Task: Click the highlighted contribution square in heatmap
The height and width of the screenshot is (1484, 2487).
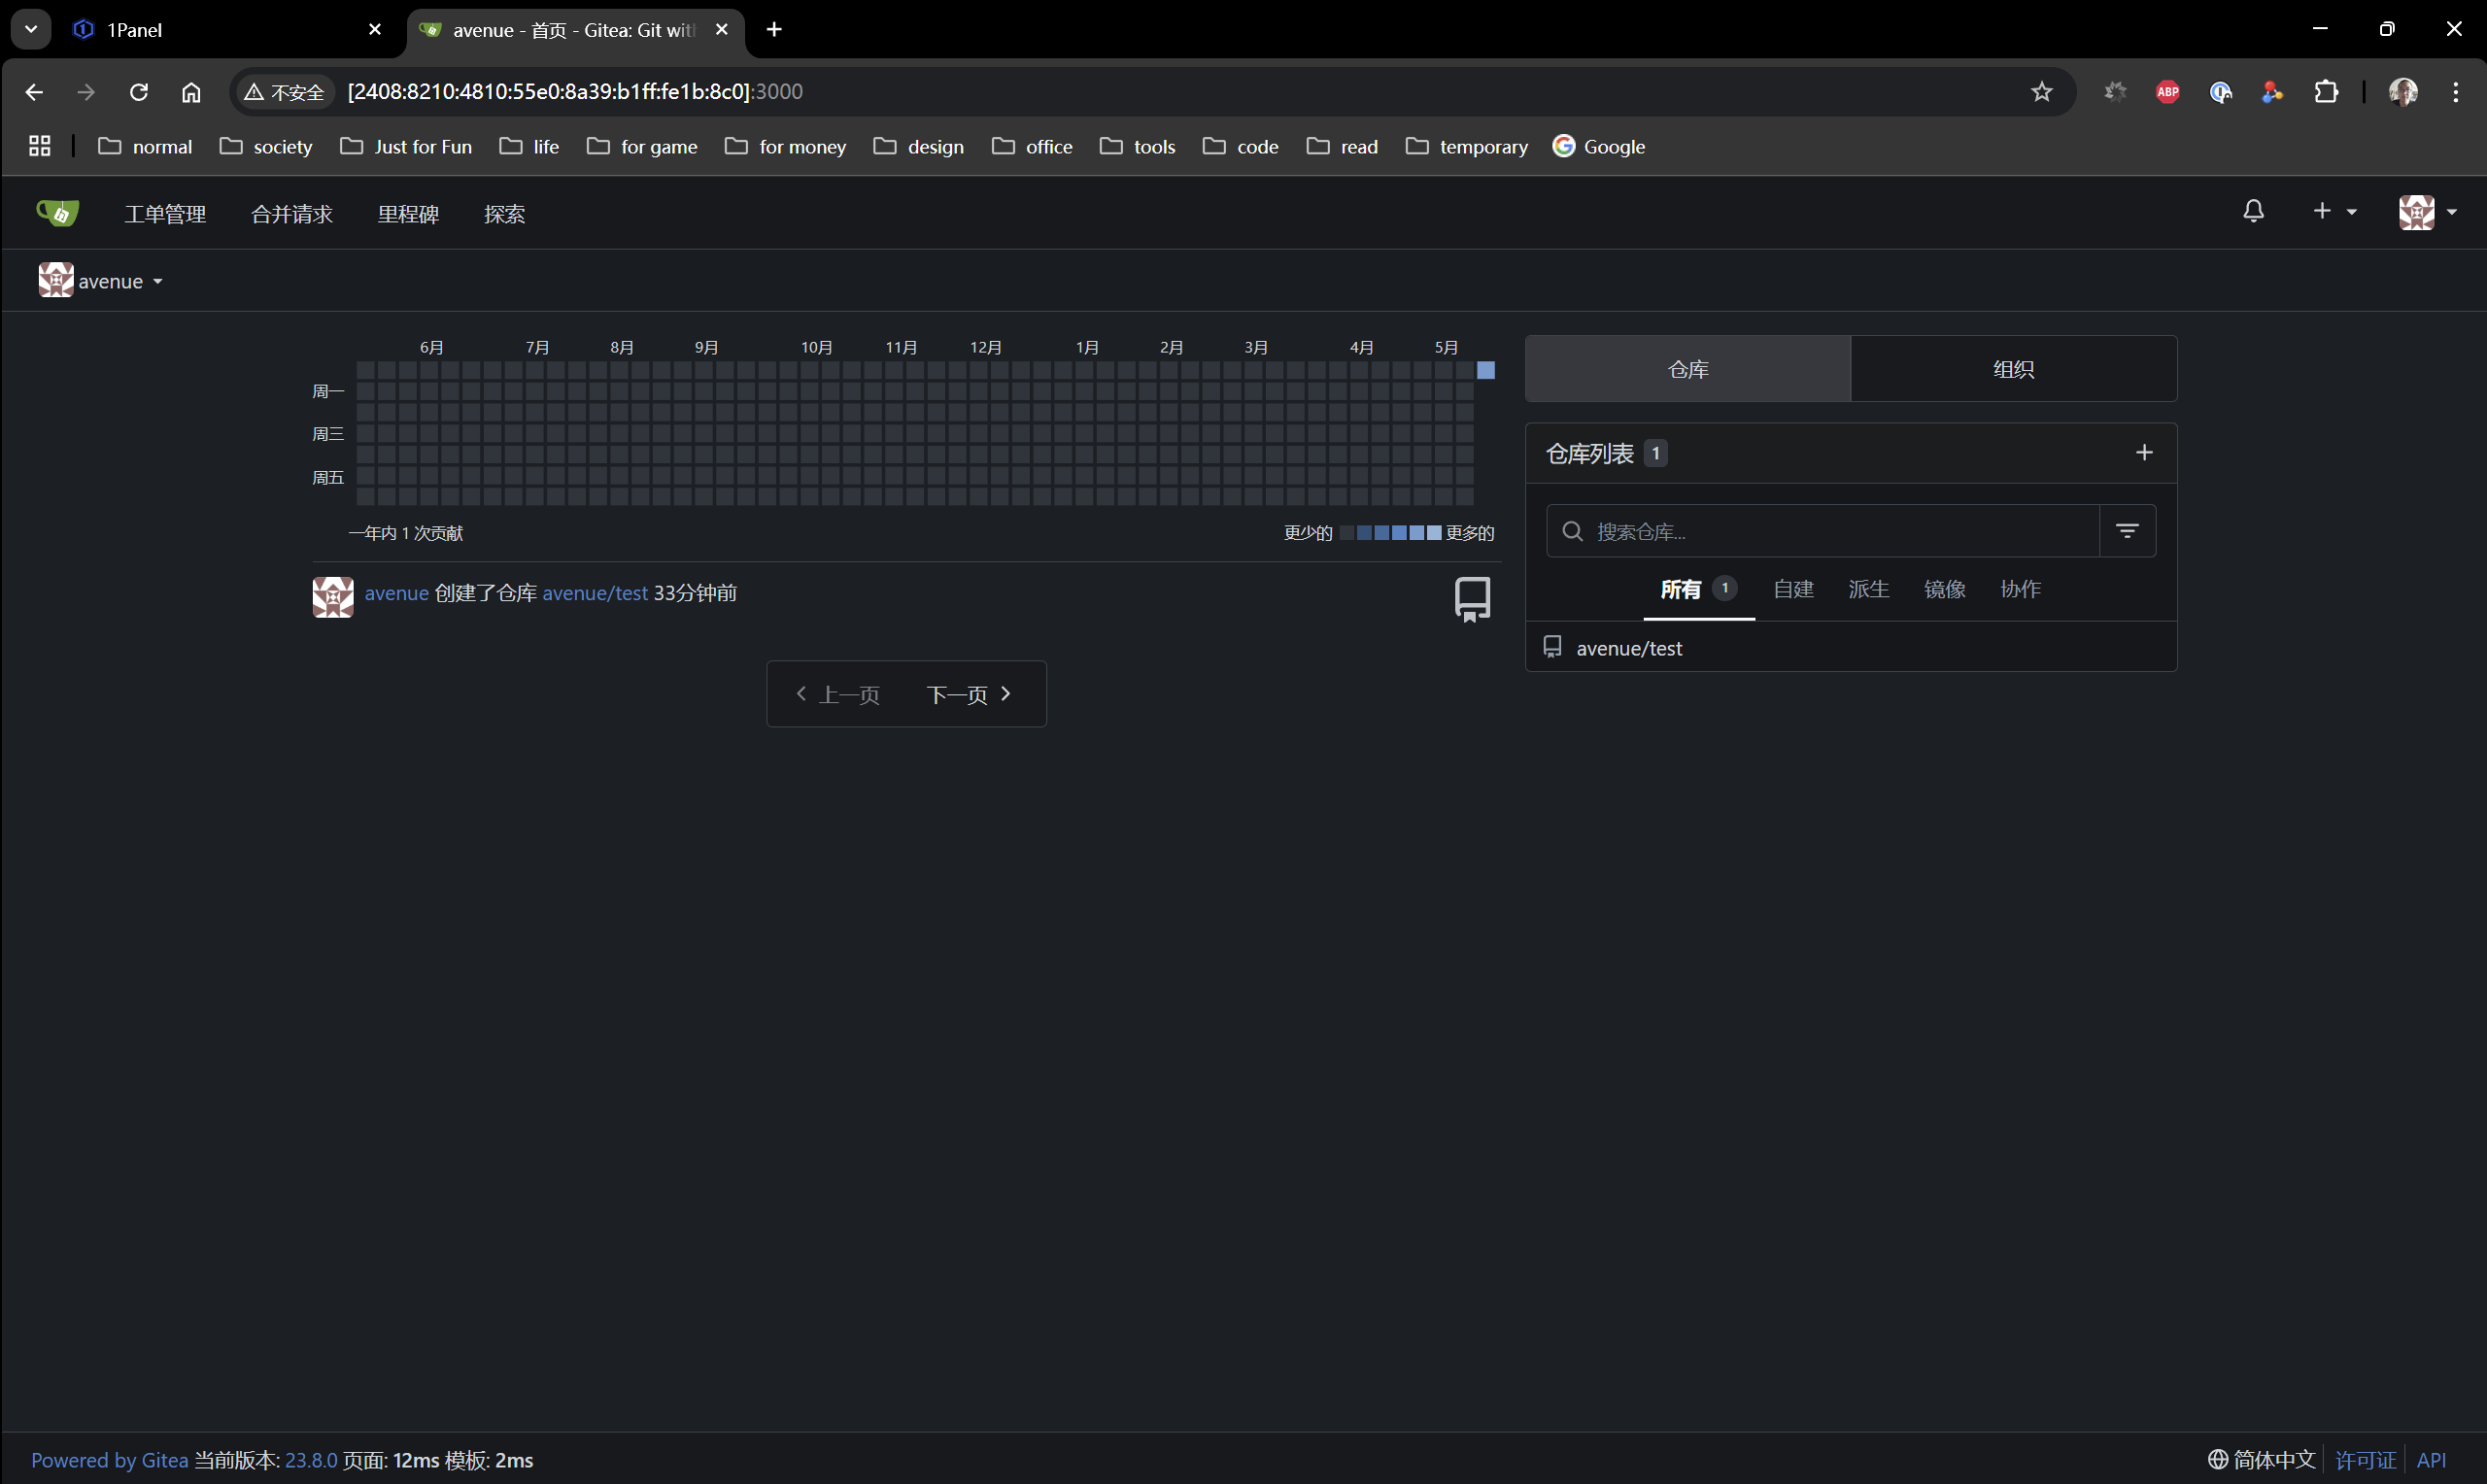Action: 1486,370
